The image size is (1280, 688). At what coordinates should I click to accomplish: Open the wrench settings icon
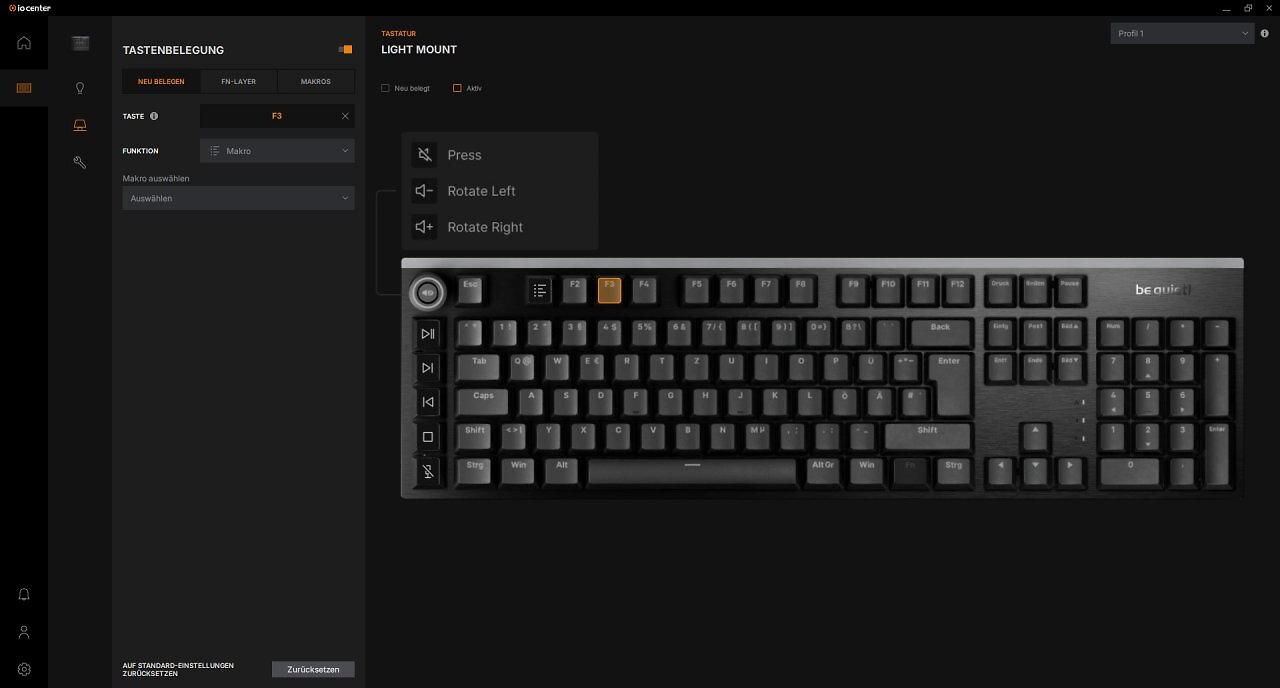pos(80,162)
